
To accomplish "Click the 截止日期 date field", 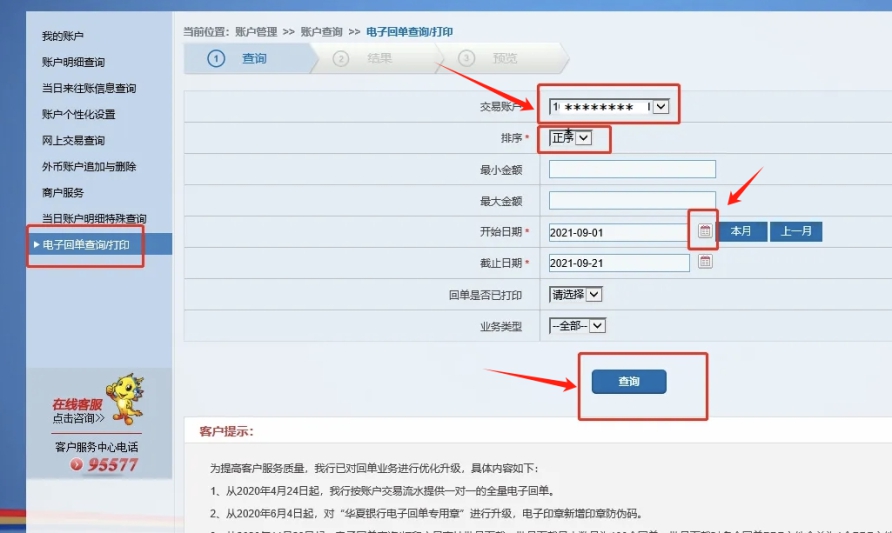I will tap(619, 263).
